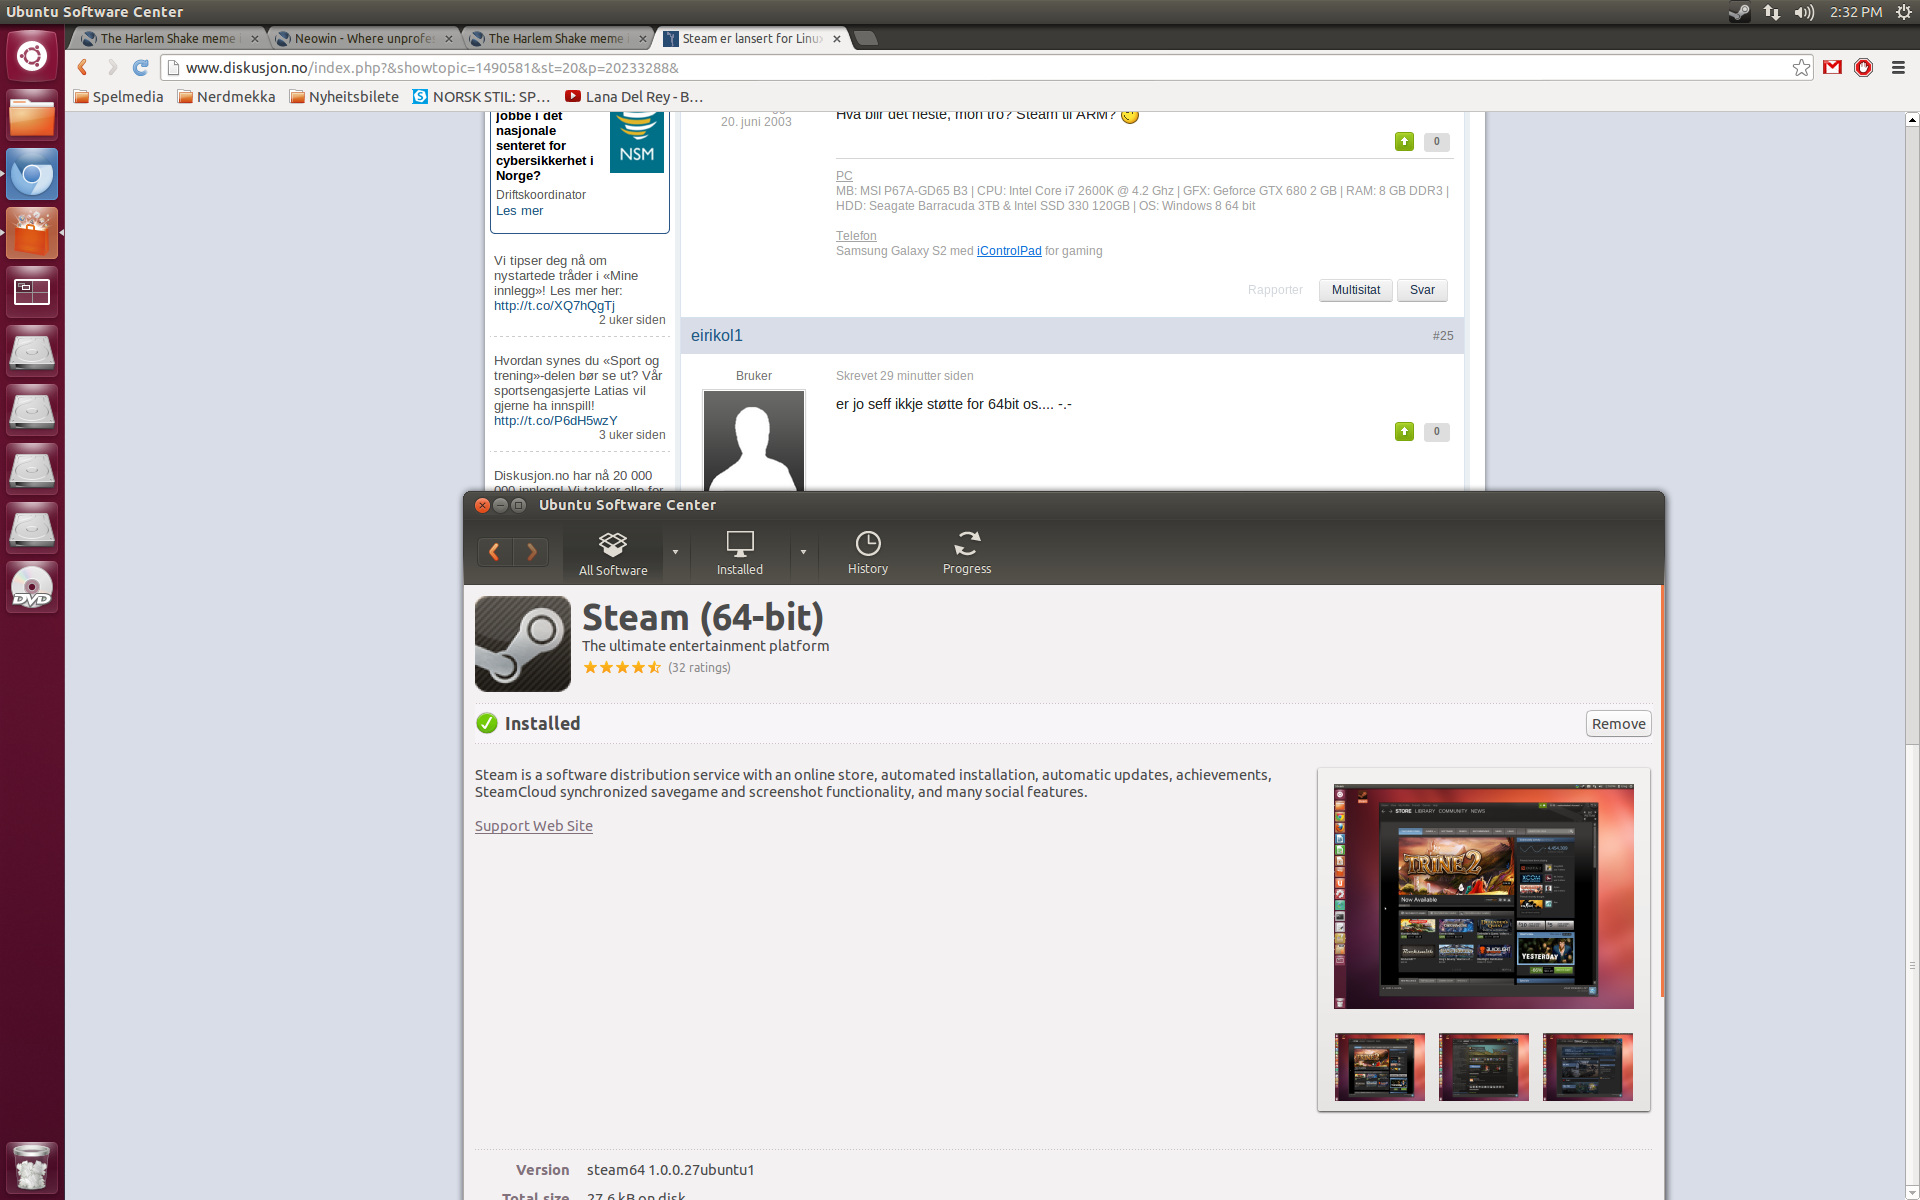Screen dimensions: 1920x1200
Task: Remove Steam with Remove button
Action: point(1618,724)
